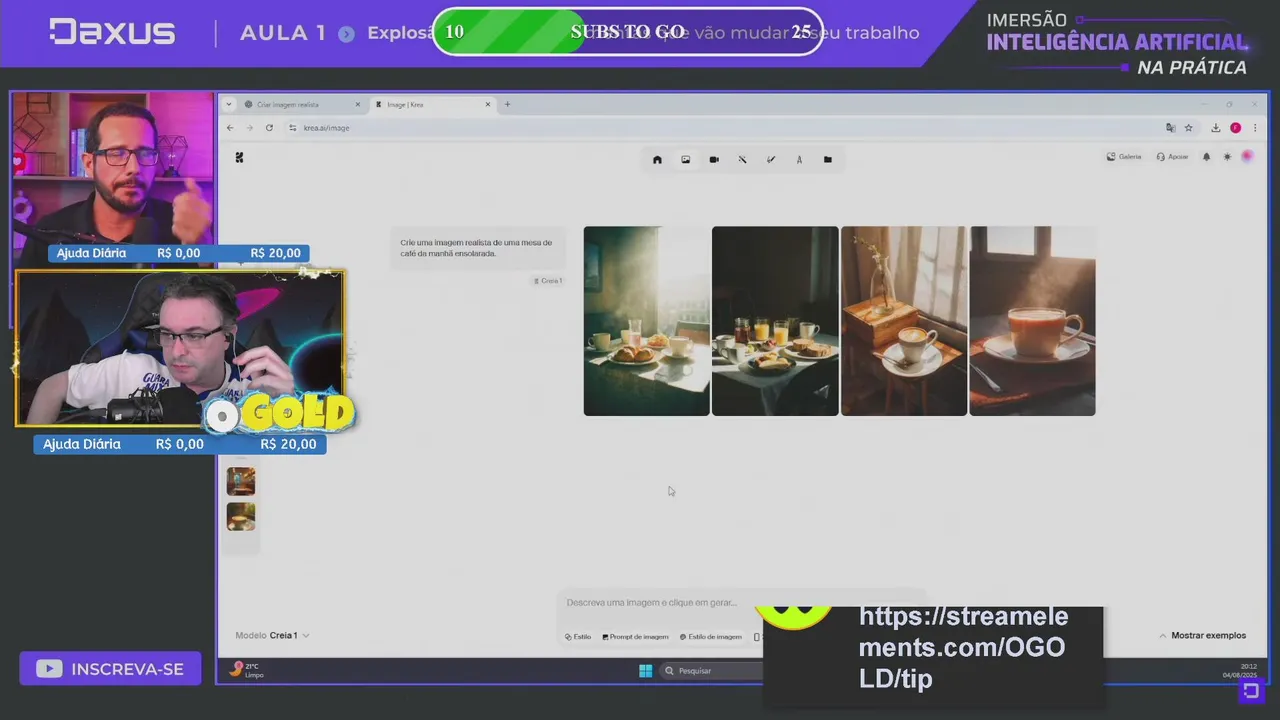Open first generated breakfast table image
This screenshot has height=720, width=1280.
646,321
